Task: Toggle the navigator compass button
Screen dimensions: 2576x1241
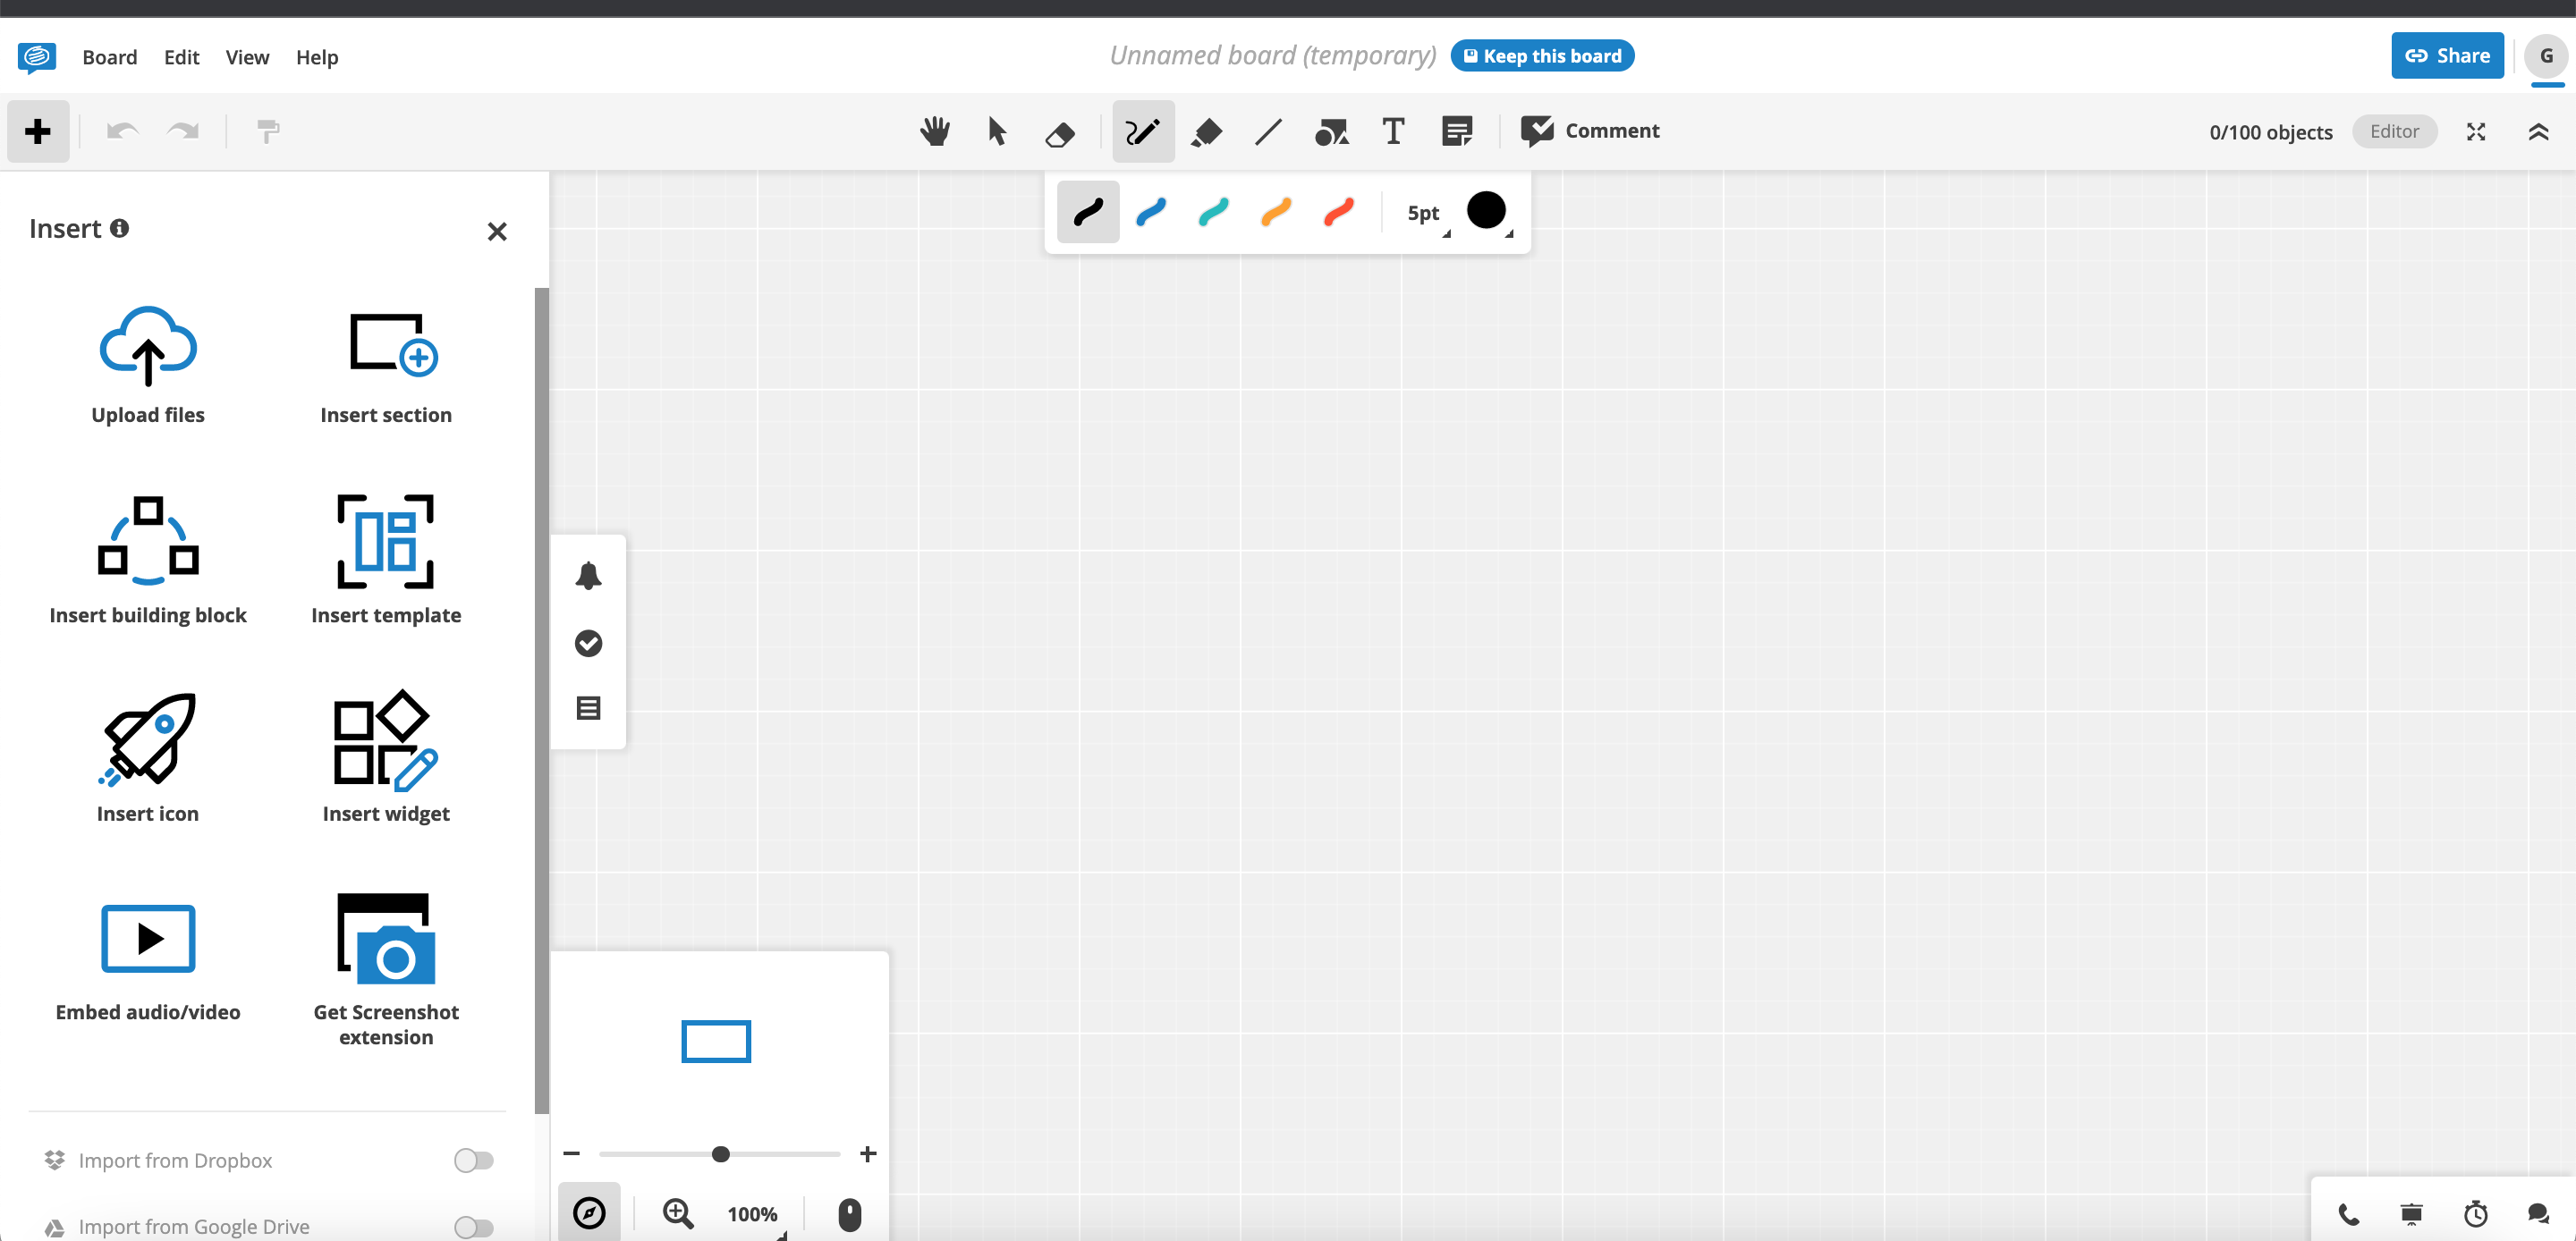Action: tap(589, 1213)
